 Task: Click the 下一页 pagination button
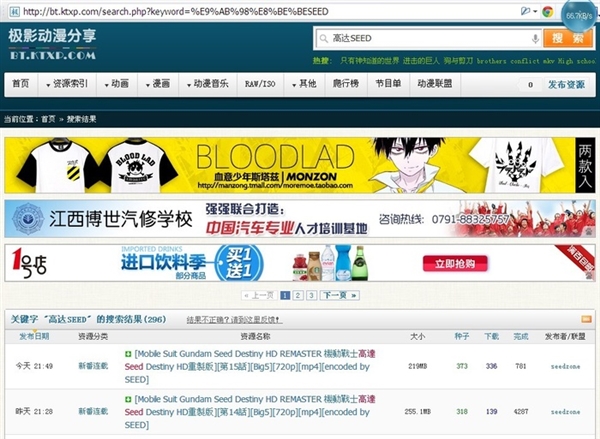point(339,295)
